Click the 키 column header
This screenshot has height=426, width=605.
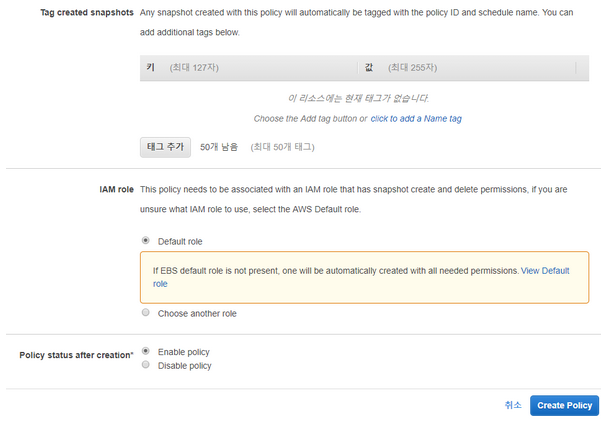click(150, 67)
